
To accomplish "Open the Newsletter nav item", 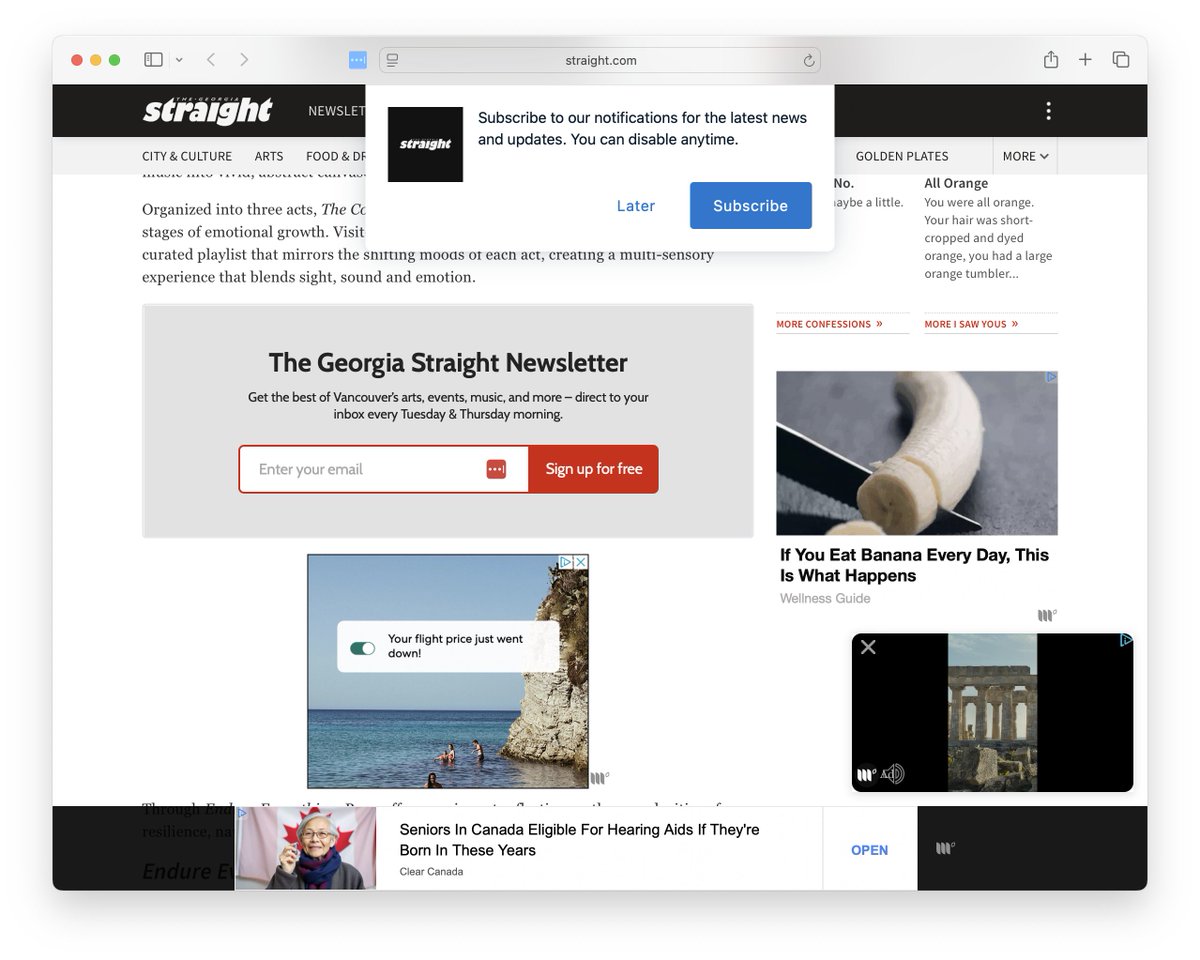I will (336, 111).
